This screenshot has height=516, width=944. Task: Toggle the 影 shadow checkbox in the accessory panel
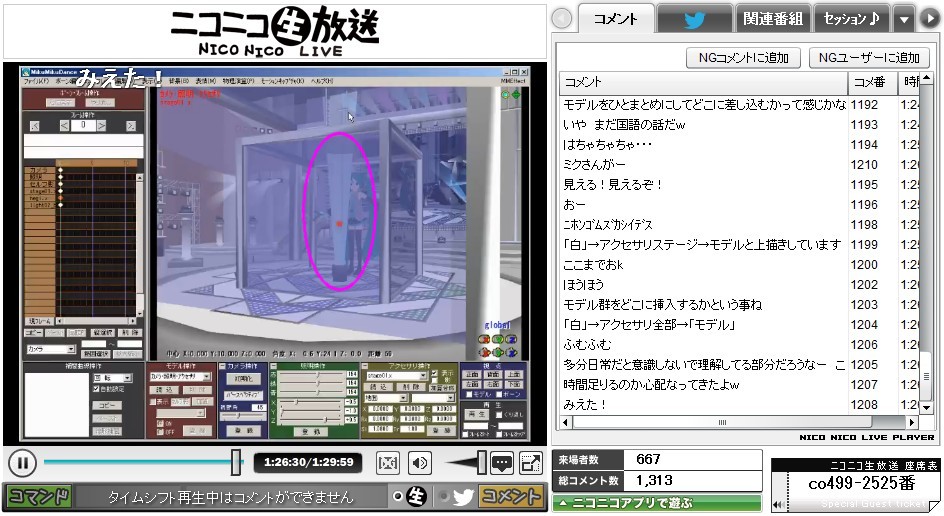(434, 381)
